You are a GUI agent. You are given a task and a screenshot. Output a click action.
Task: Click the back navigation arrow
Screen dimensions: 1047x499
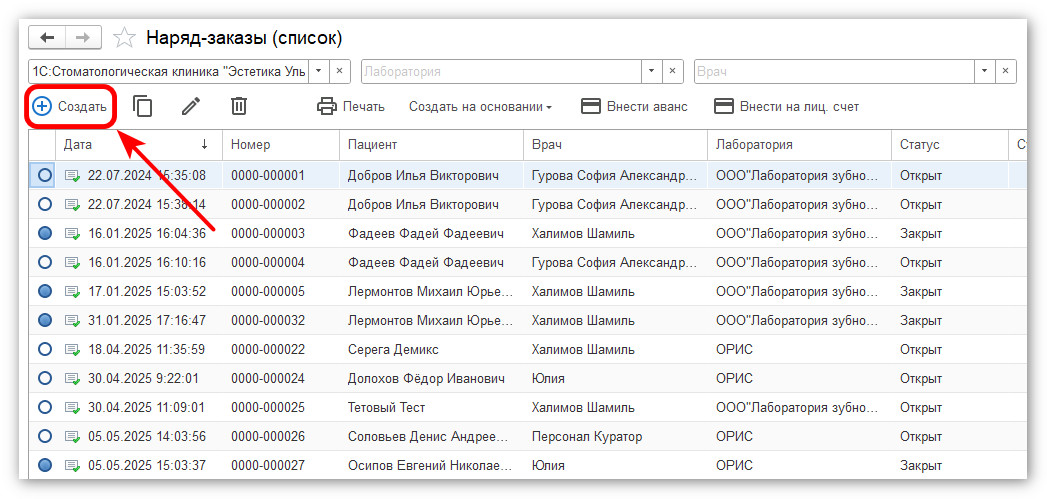[48, 37]
